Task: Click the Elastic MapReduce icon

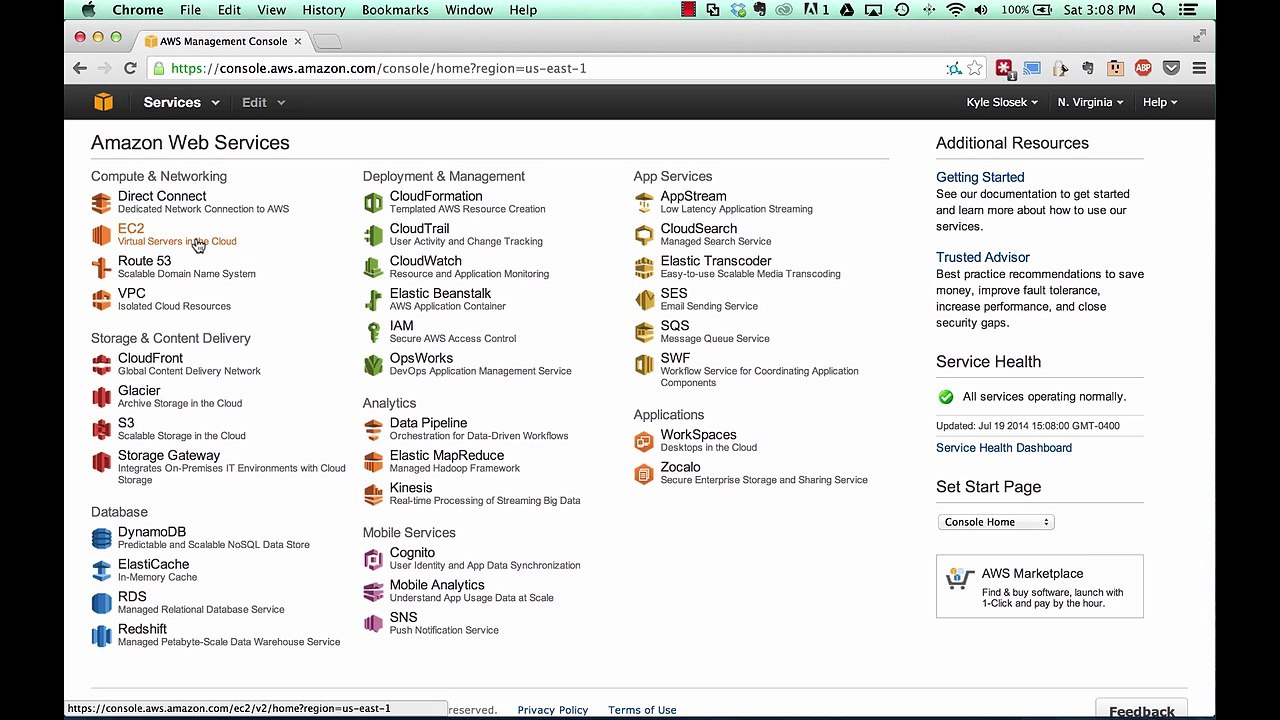Action: click(x=373, y=462)
